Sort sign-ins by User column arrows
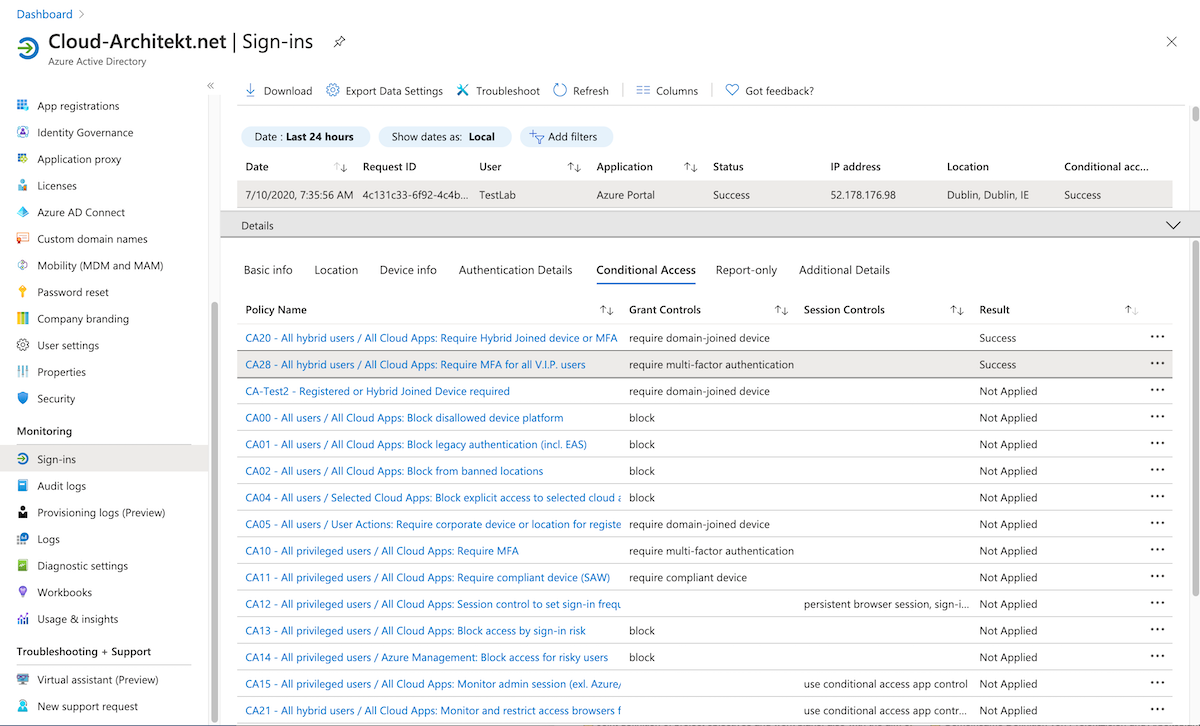The width and height of the screenshot is (1200, 726). 574,167
